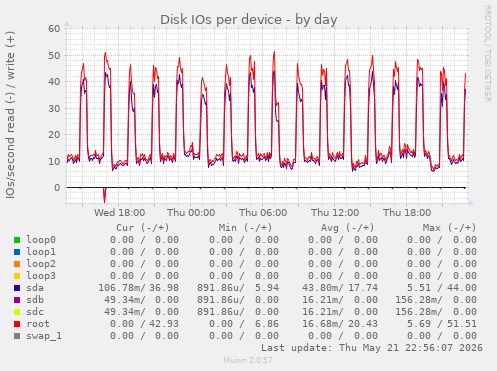The width and height of the screenshot is (497, 371).
Task: Click the 30 y-axis tick label
Action: [x=54, y=108]
